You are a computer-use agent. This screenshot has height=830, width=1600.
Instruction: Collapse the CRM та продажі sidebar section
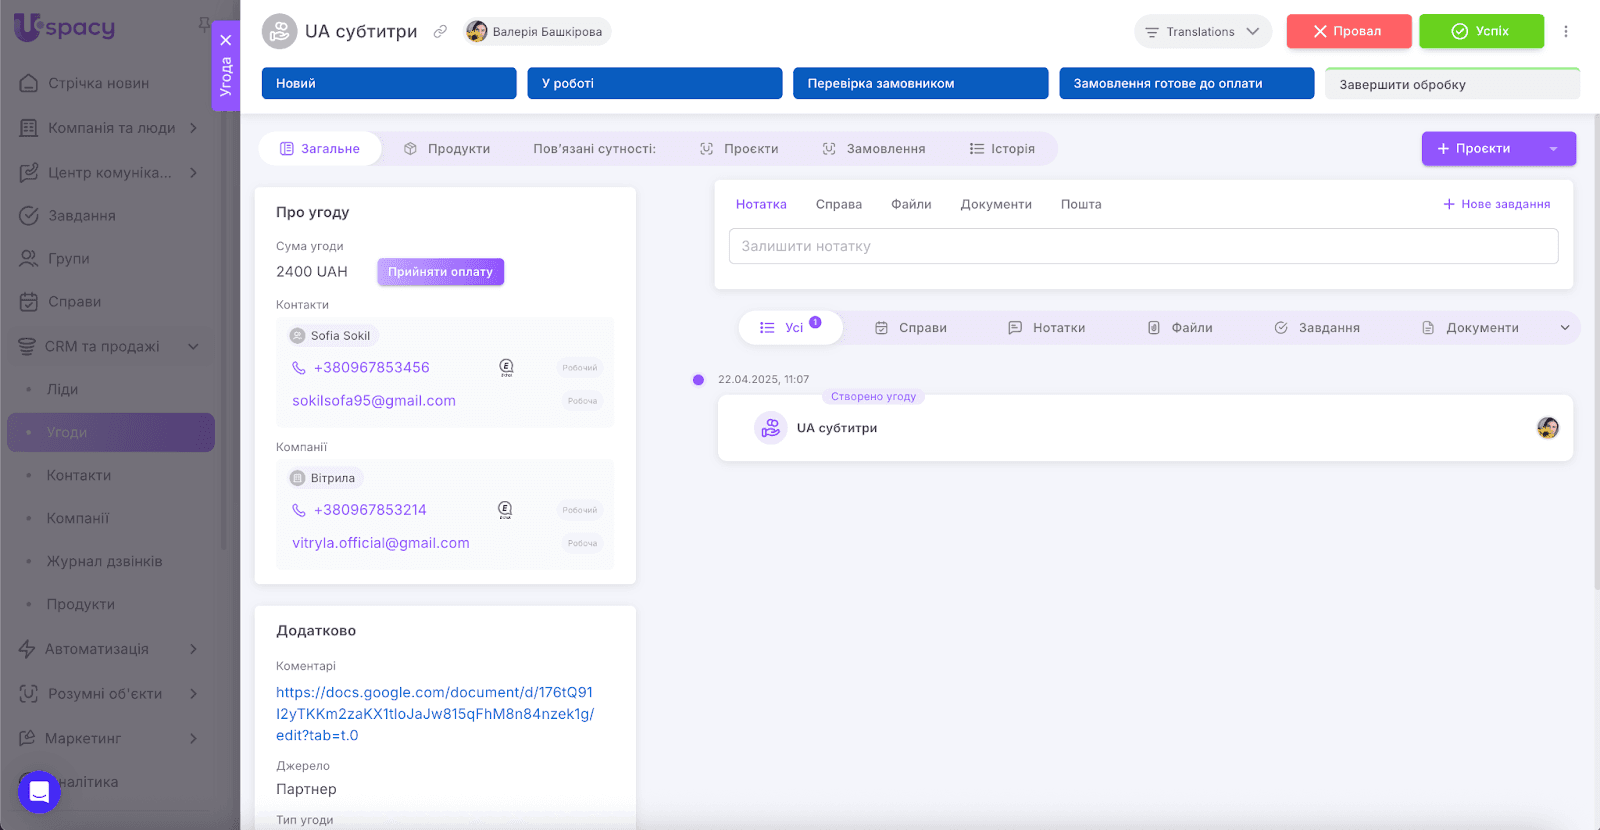coord(193,347)
